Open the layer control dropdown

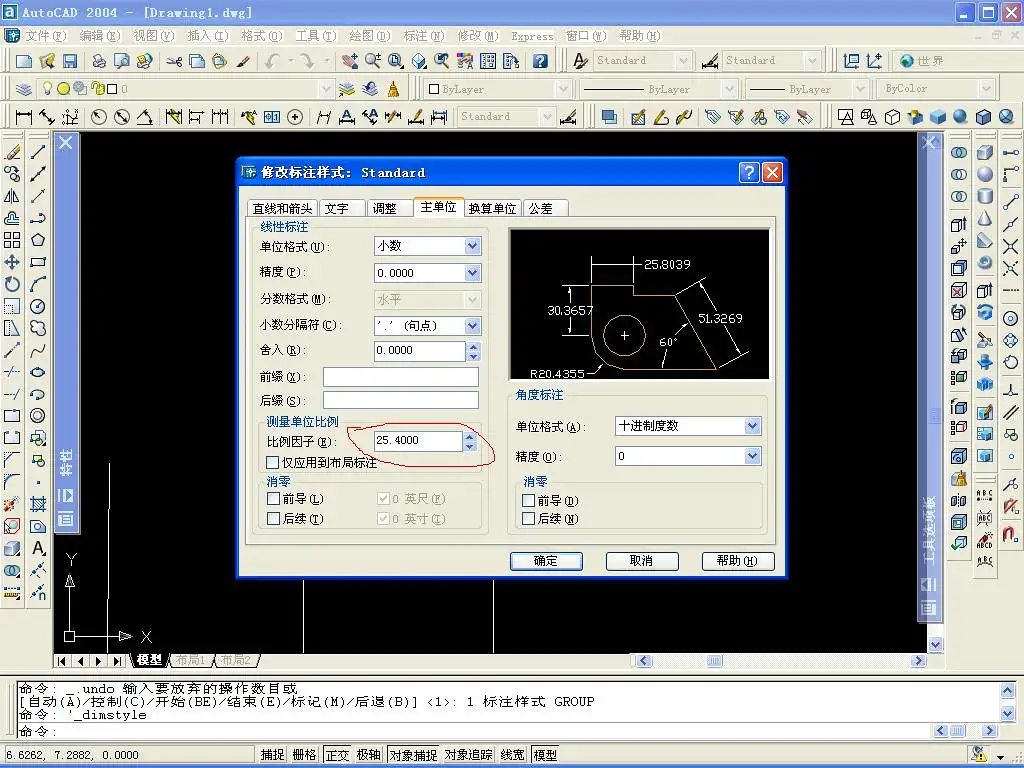[x=326, y=89]
